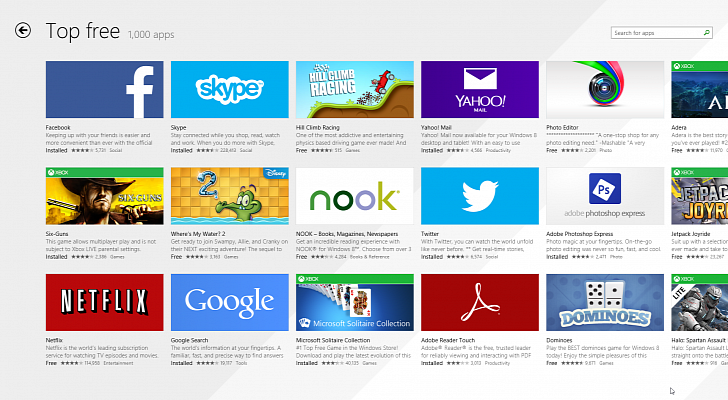
Task: Click Skype's description starting "Stay connected"
Action: tap(226, 139)
